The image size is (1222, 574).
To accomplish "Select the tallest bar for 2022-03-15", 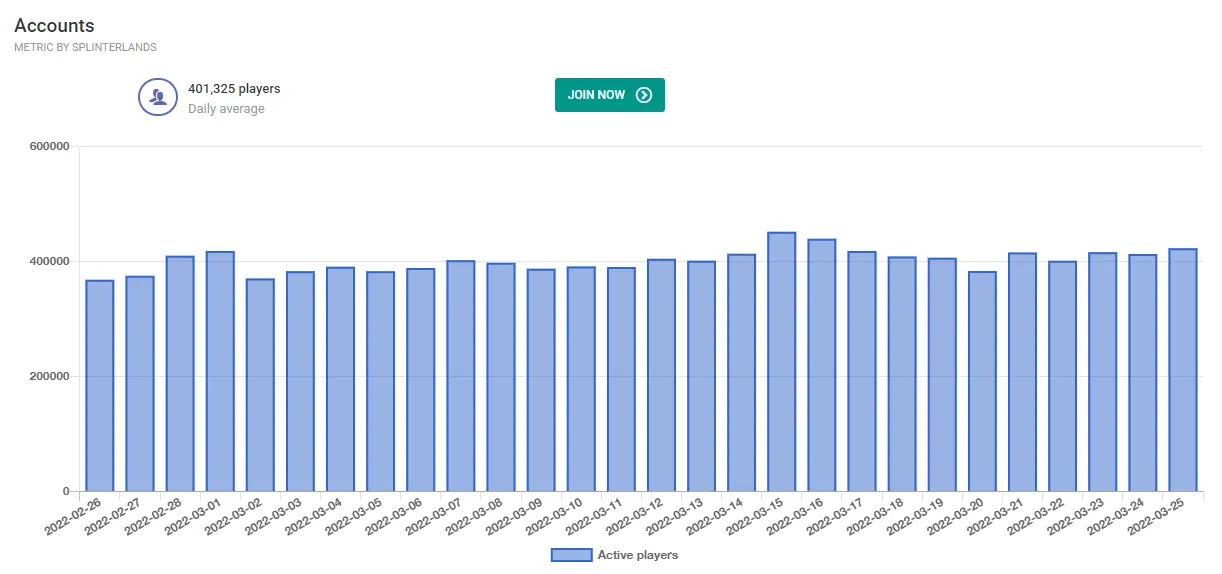I will coord(781,362).
